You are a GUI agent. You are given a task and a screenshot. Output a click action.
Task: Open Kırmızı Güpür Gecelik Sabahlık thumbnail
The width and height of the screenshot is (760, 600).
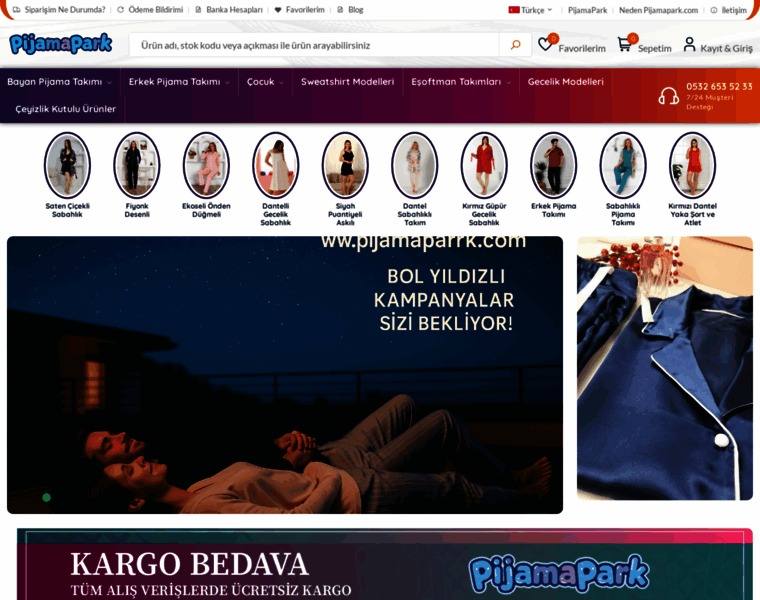click(x=484, y=165)
